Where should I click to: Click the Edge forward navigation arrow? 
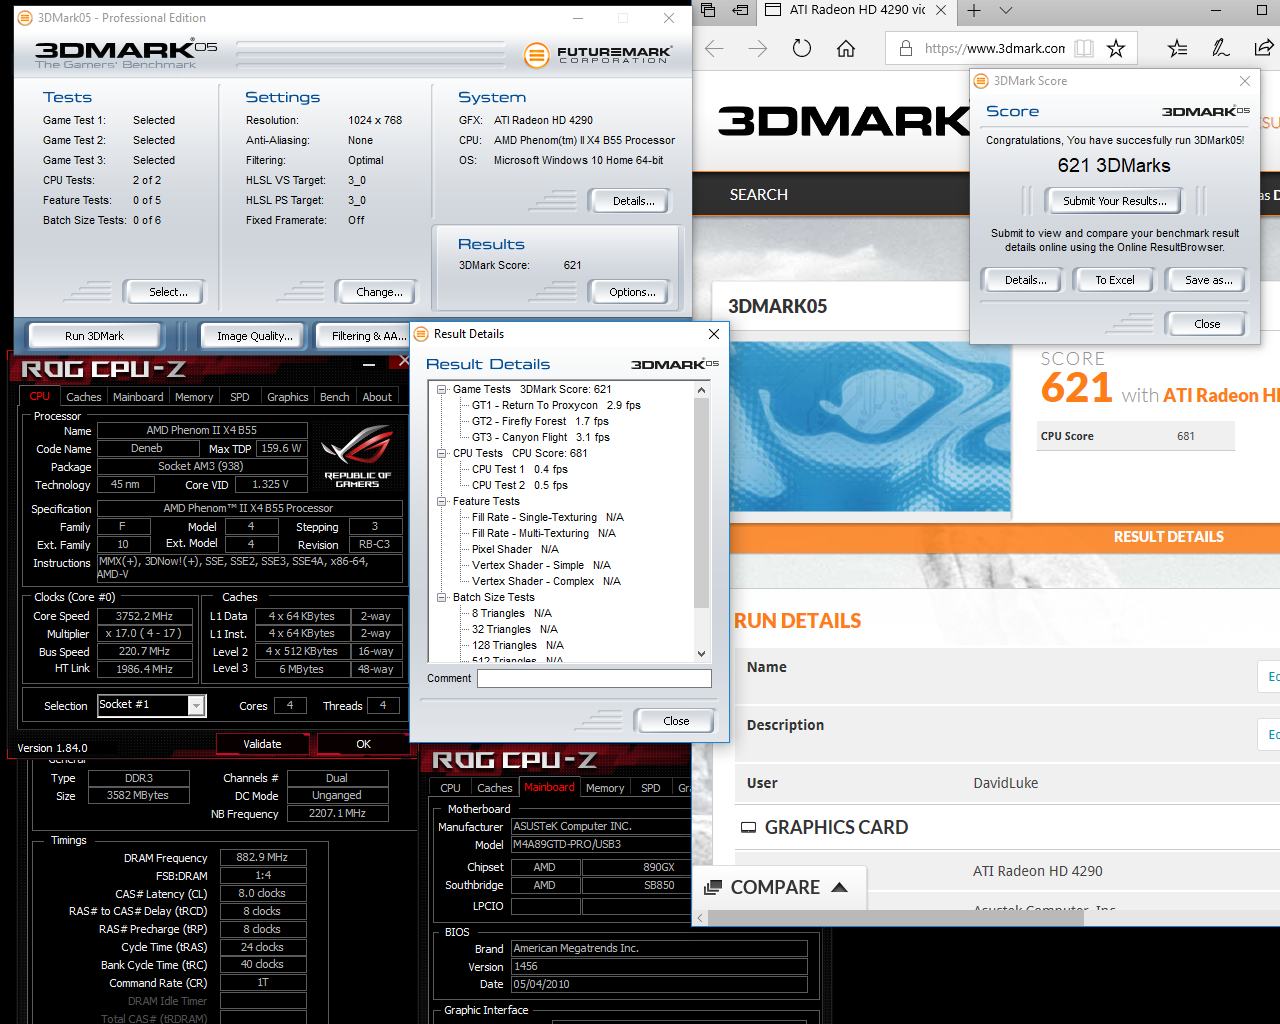pyautogui.click(x=758, y=48)
